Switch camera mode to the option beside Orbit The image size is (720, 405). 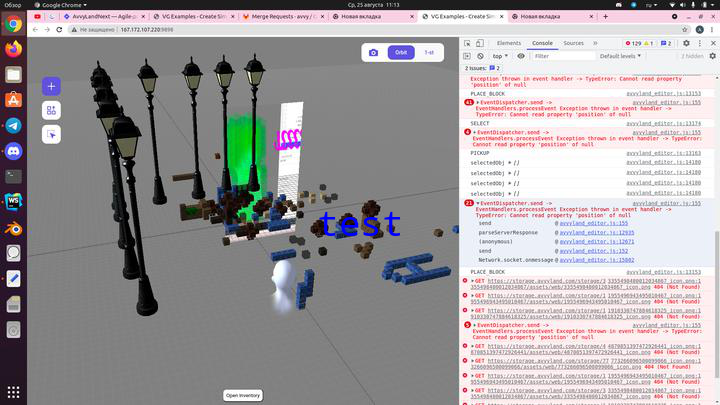429,52
